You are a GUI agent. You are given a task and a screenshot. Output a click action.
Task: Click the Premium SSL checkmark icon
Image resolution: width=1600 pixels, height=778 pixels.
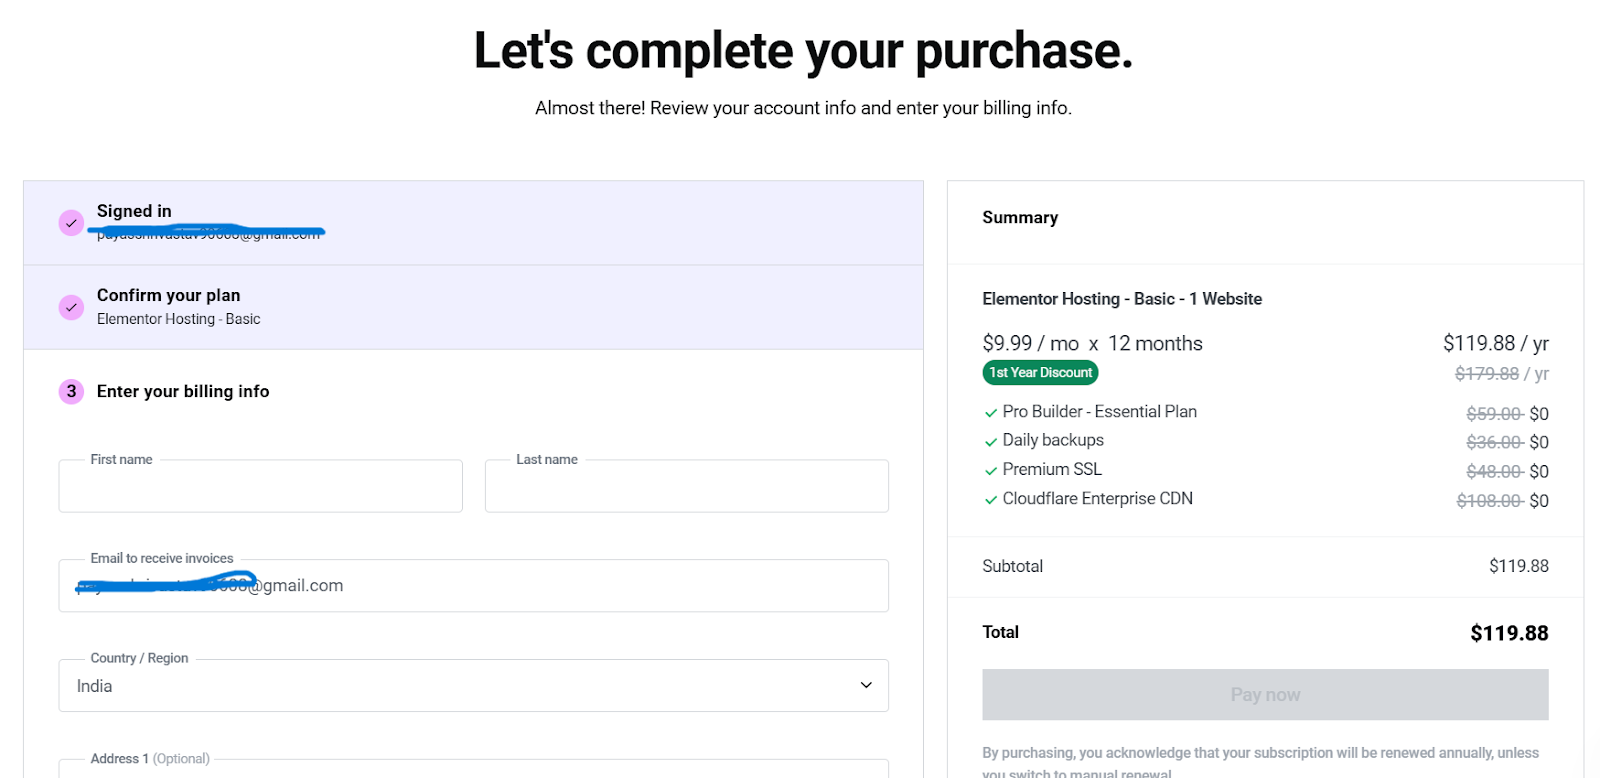tap(990, 470)
